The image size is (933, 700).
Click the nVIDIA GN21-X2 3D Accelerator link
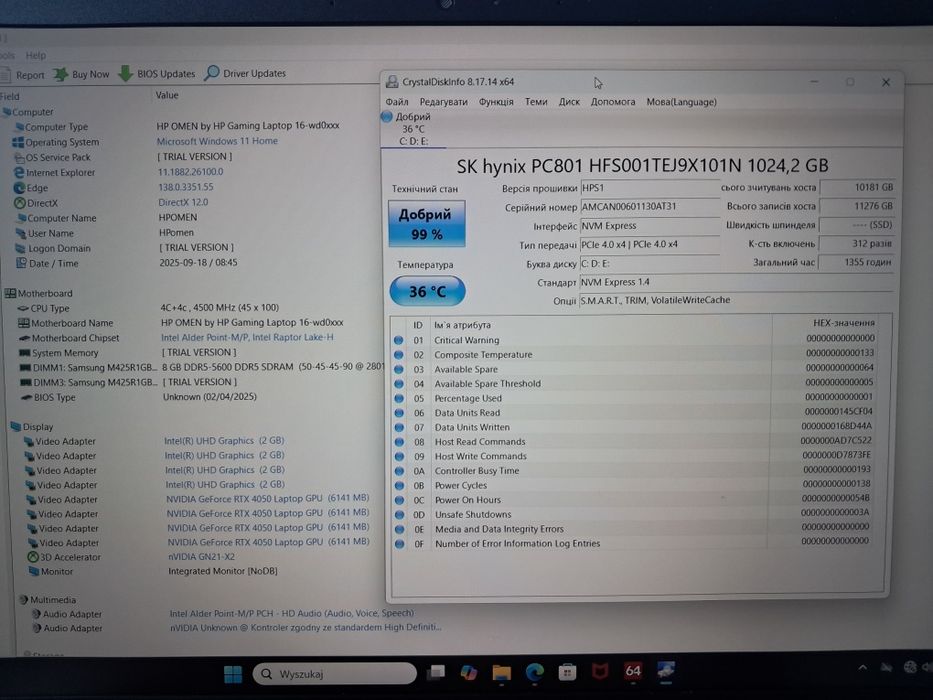(201, 557)
